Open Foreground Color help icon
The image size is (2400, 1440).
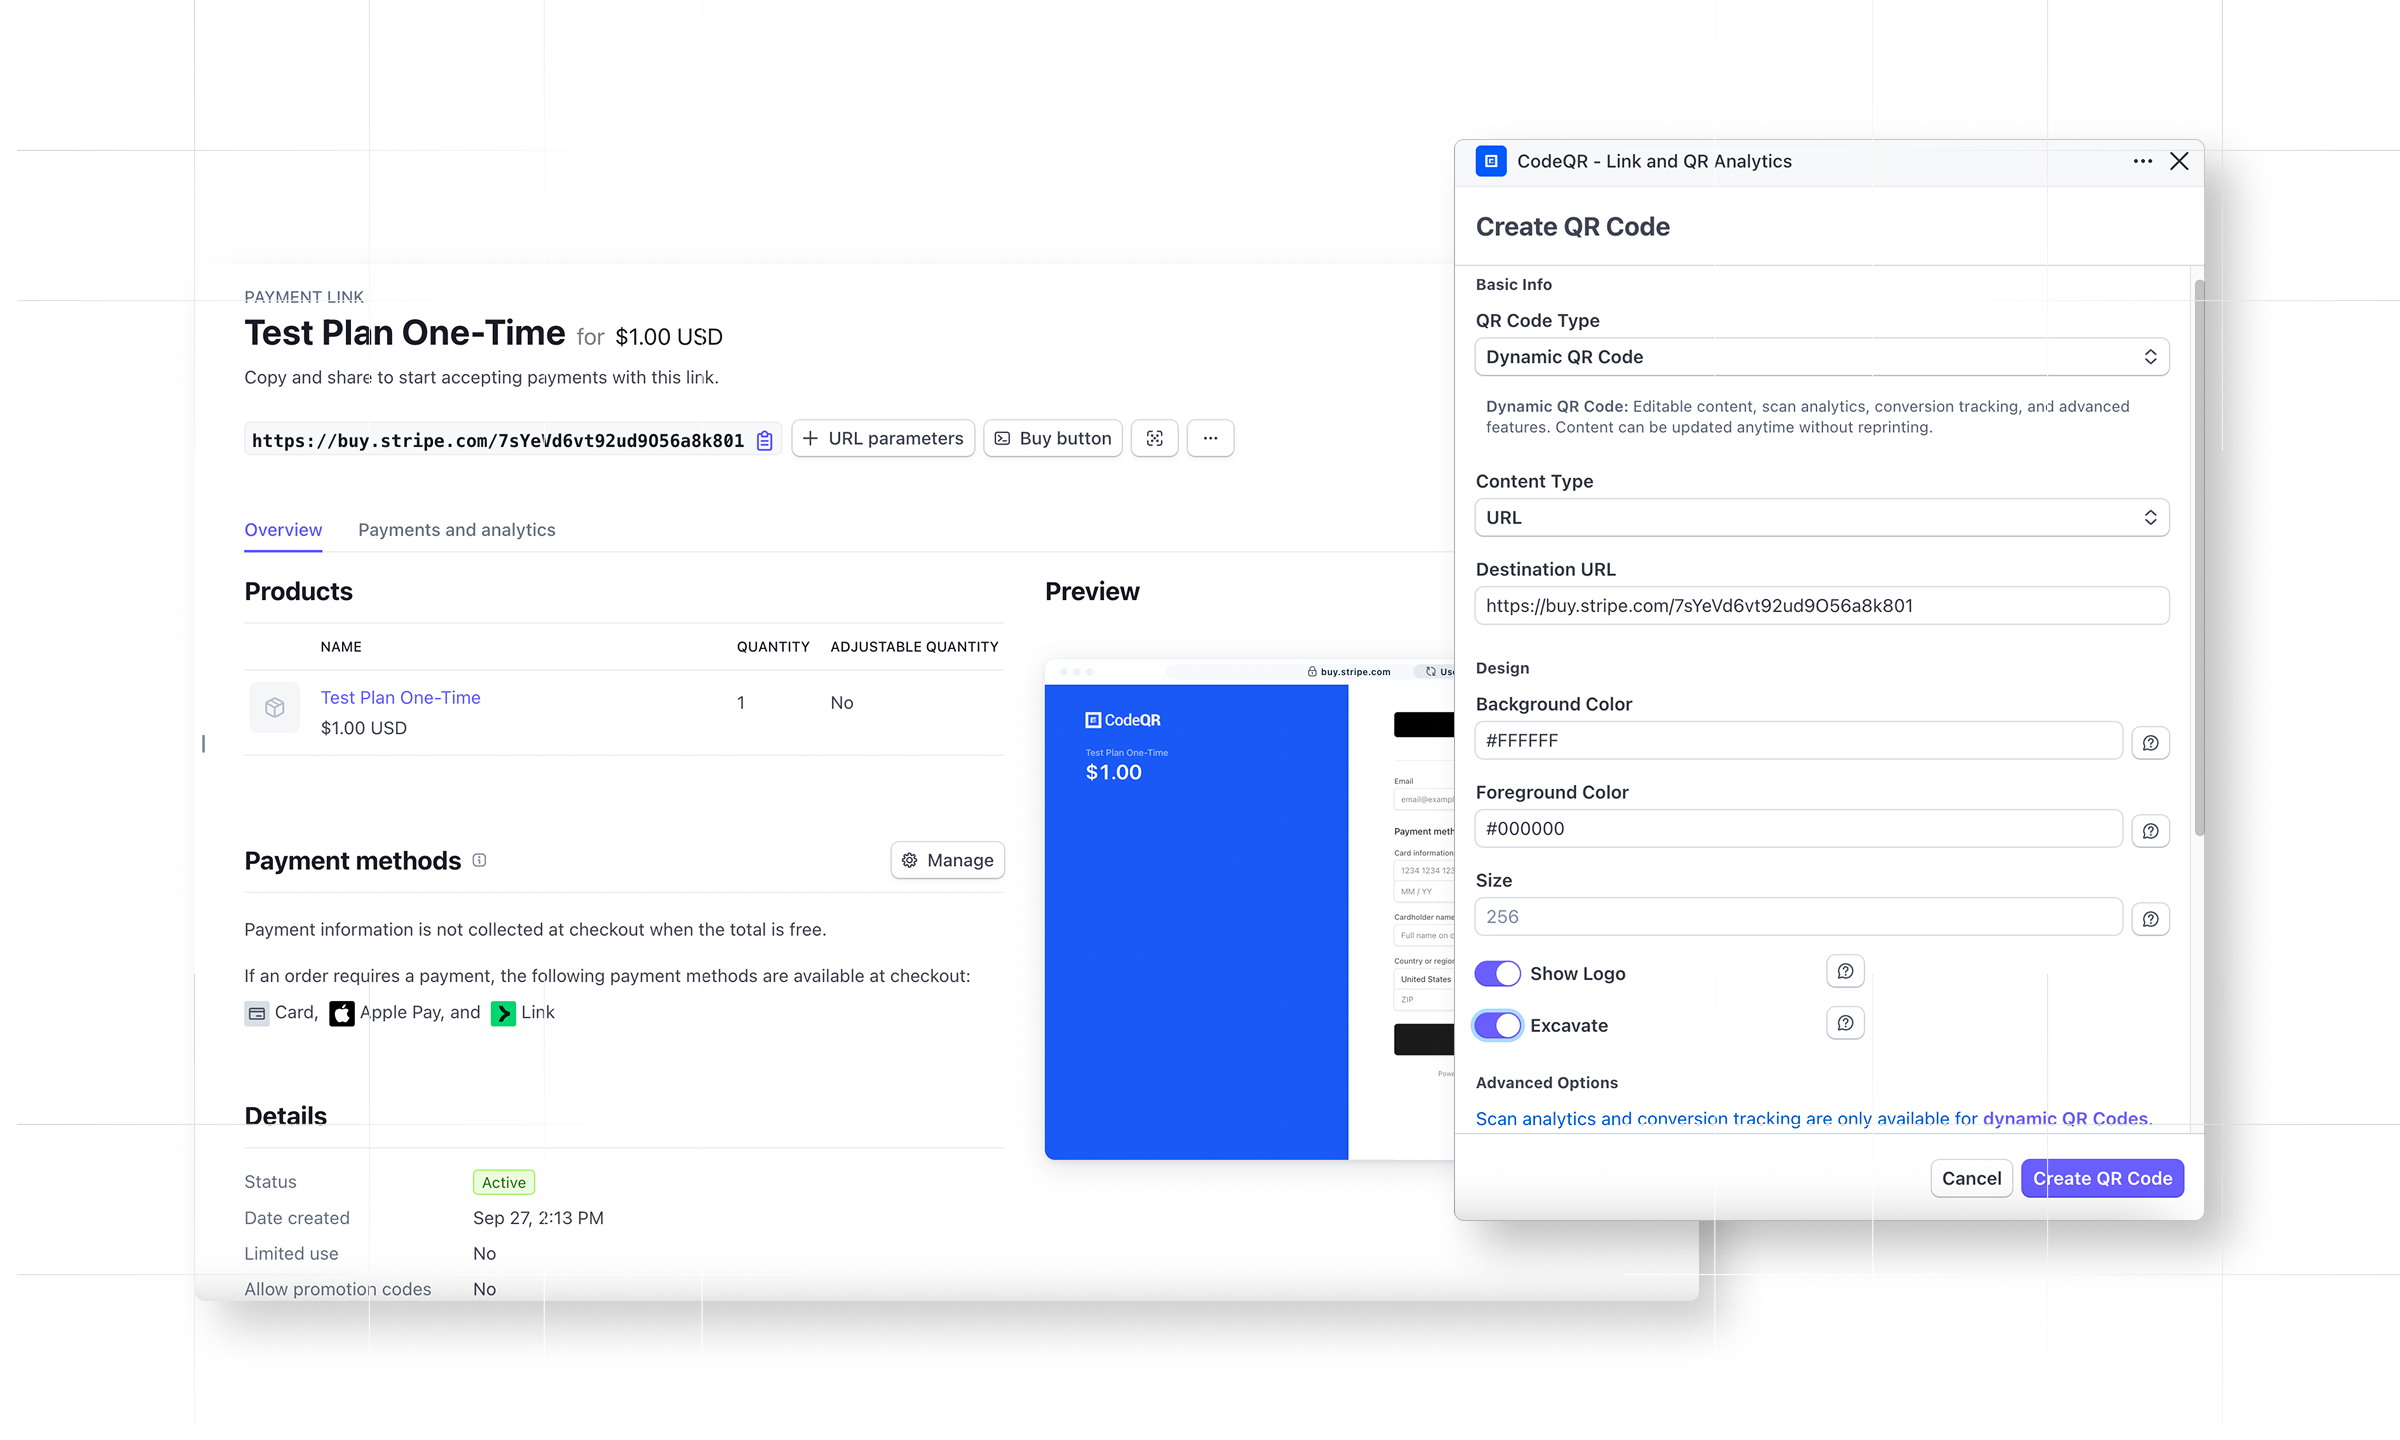pyautogui.click(x=2150, y=830)
